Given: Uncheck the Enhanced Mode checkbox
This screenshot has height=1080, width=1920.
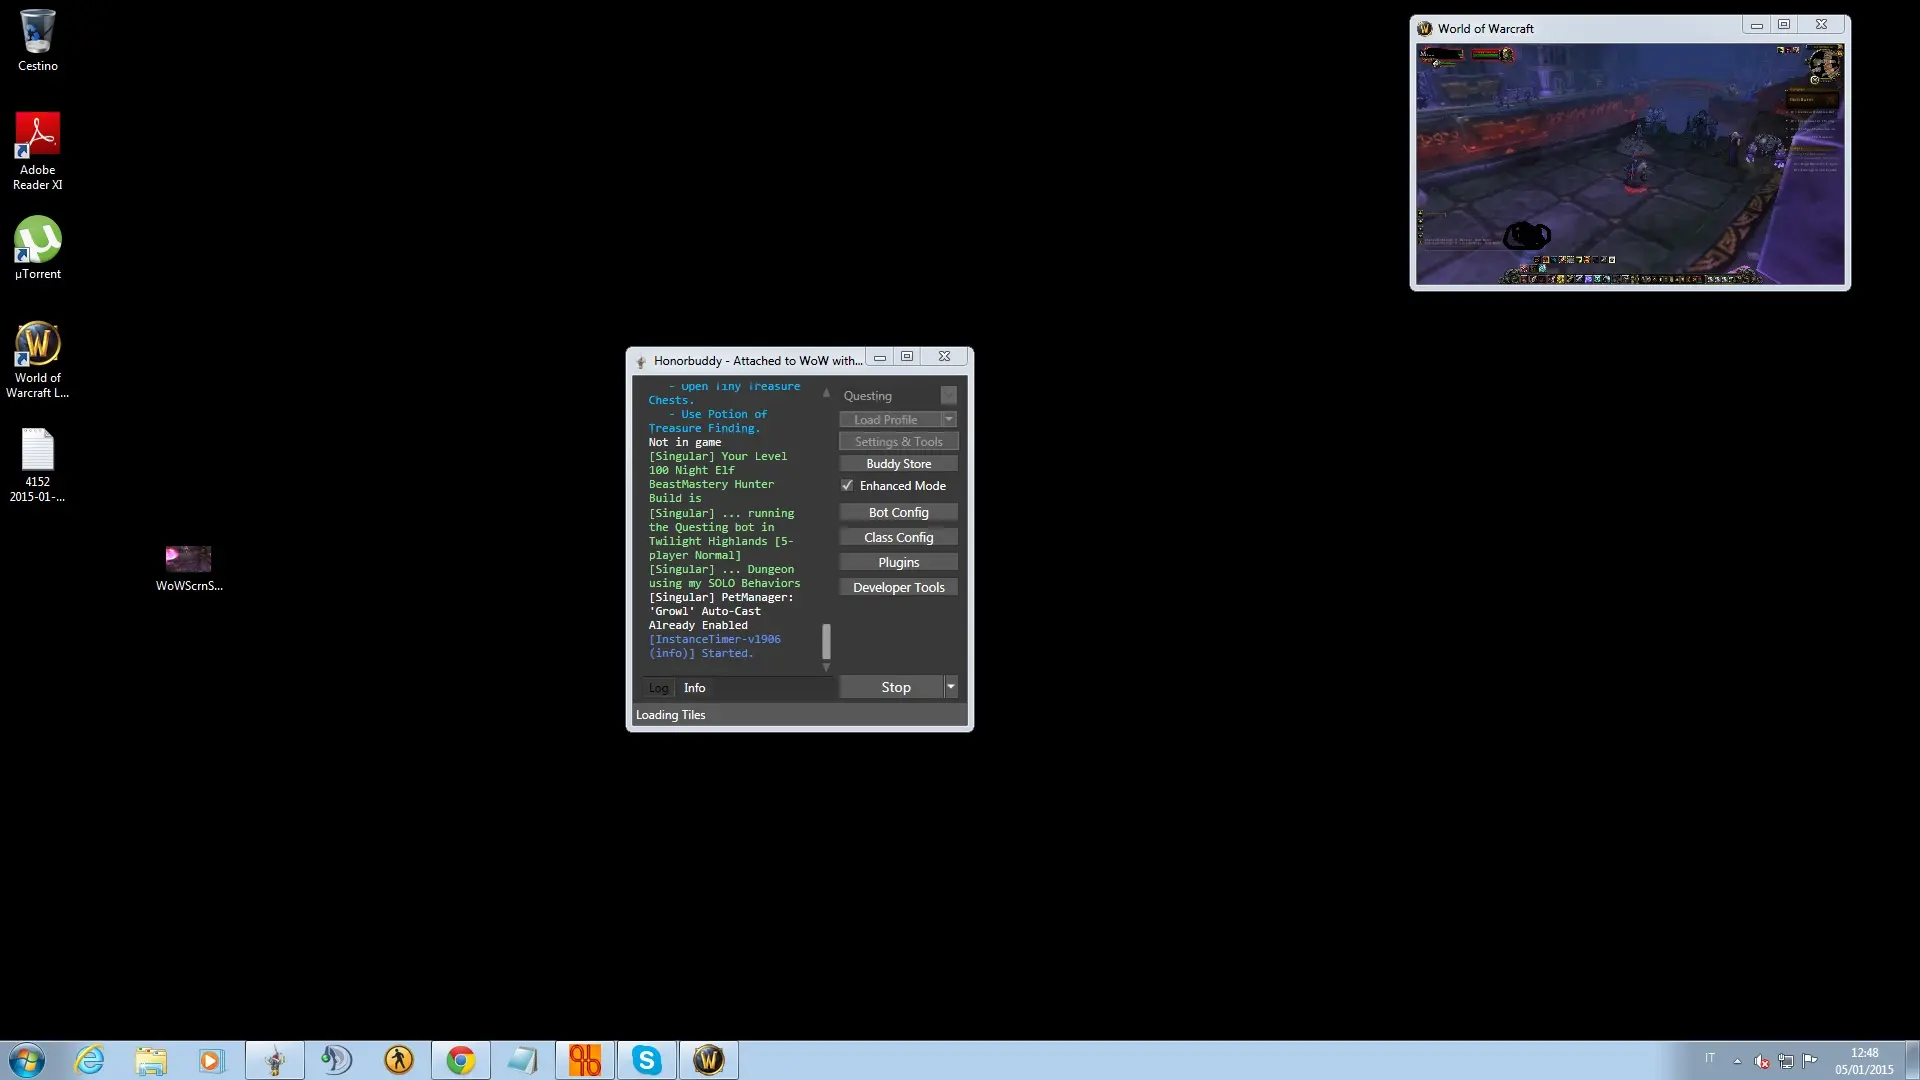Looking at the screenshot, I should pyautogui.click(x=847, y=486).
